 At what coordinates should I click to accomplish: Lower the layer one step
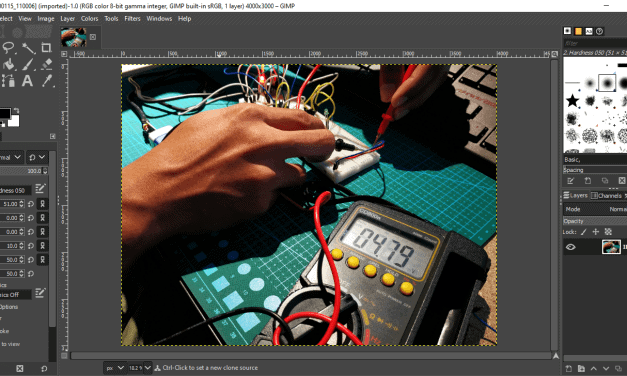click(606, 368)
